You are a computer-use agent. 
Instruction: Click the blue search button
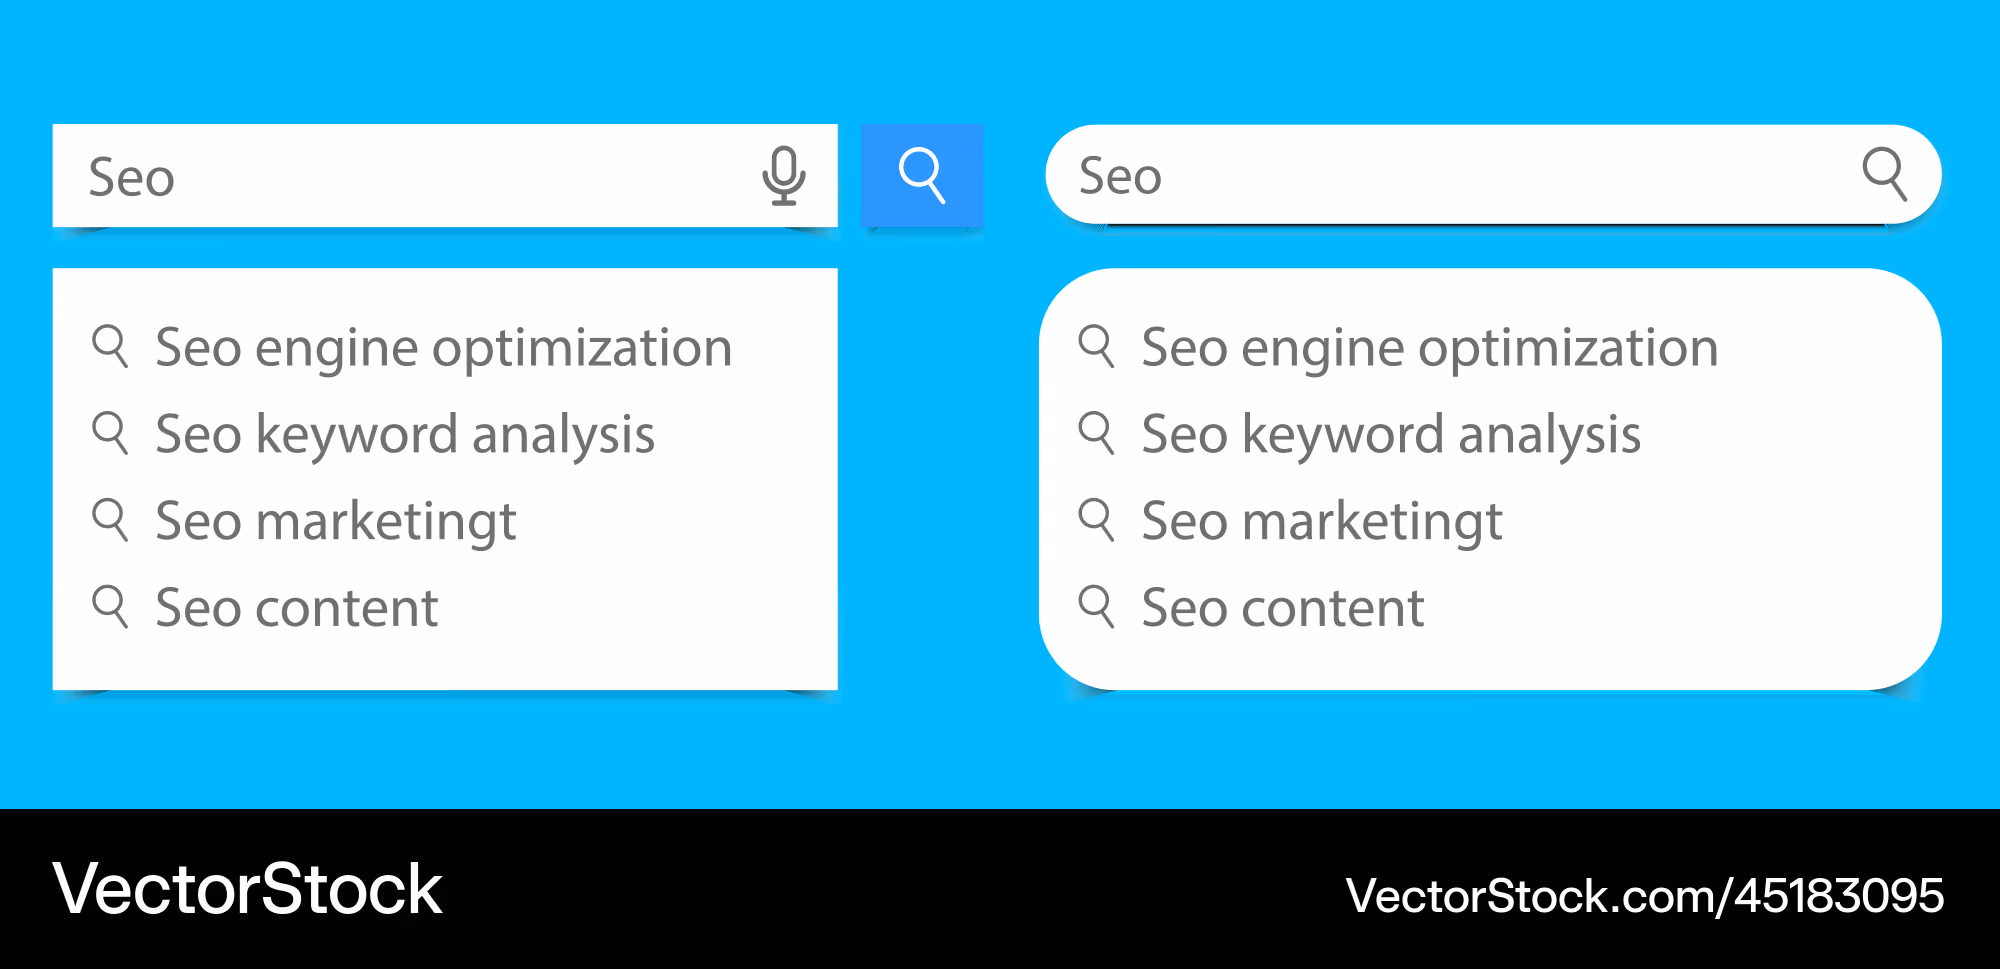922,176
